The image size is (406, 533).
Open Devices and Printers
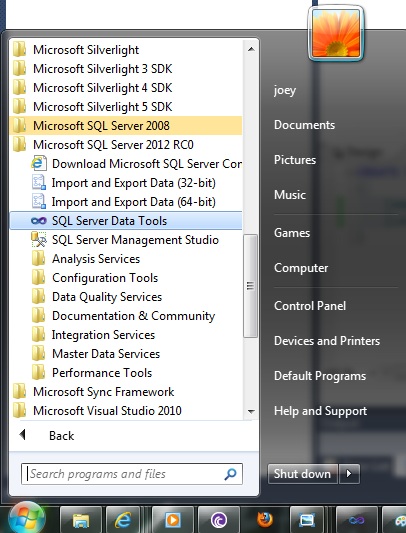click(327, 341)
